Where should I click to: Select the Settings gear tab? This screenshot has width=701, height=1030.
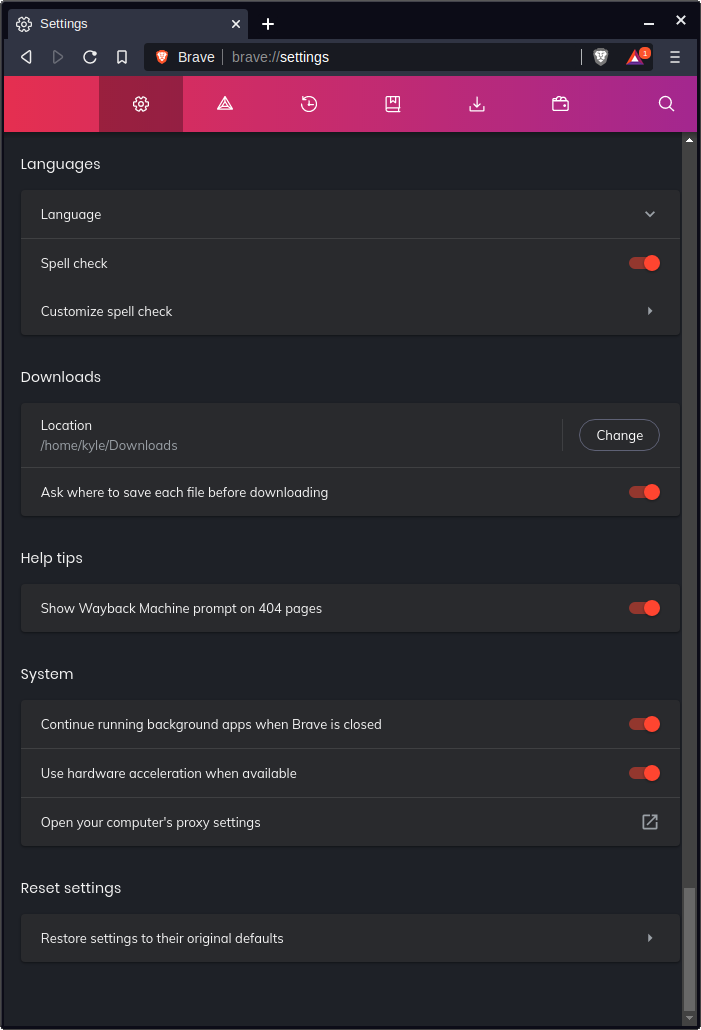tap(141, 103)
